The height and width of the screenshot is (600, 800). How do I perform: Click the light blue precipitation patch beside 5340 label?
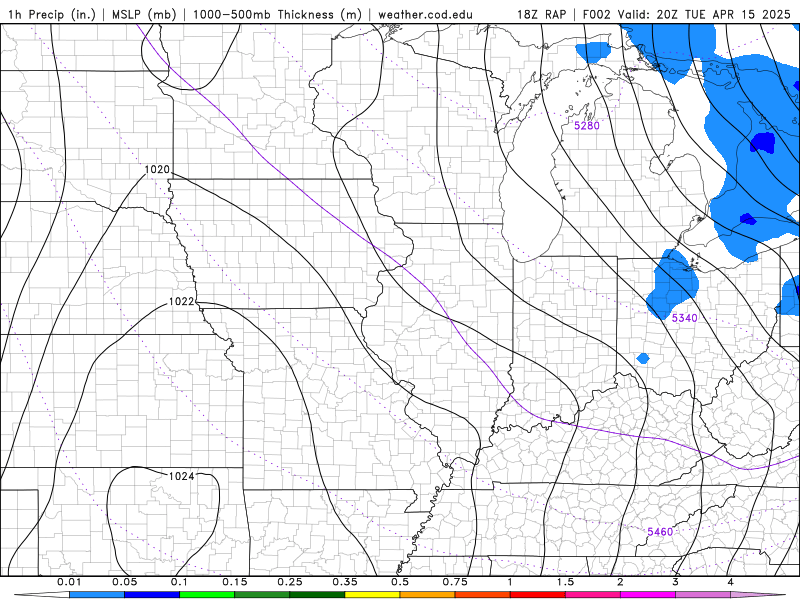pyautogui.click(x=673, y=283)
